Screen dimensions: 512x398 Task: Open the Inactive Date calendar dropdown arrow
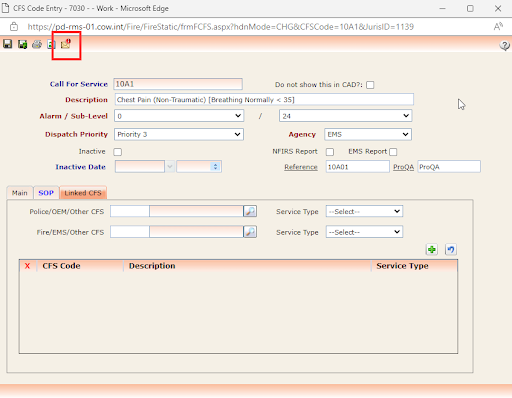click(x=170, y=166)
